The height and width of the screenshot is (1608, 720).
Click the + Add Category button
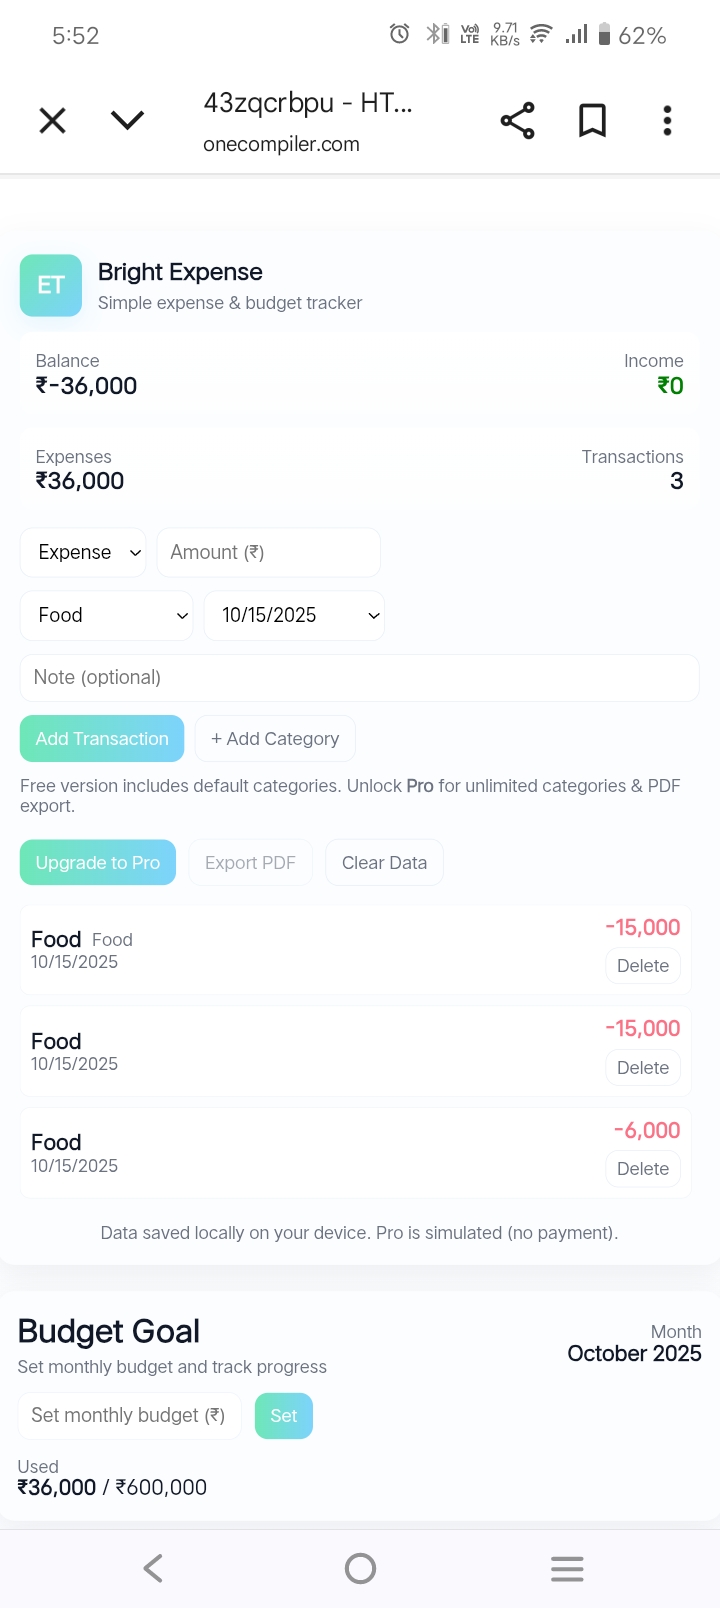(275, 739)
